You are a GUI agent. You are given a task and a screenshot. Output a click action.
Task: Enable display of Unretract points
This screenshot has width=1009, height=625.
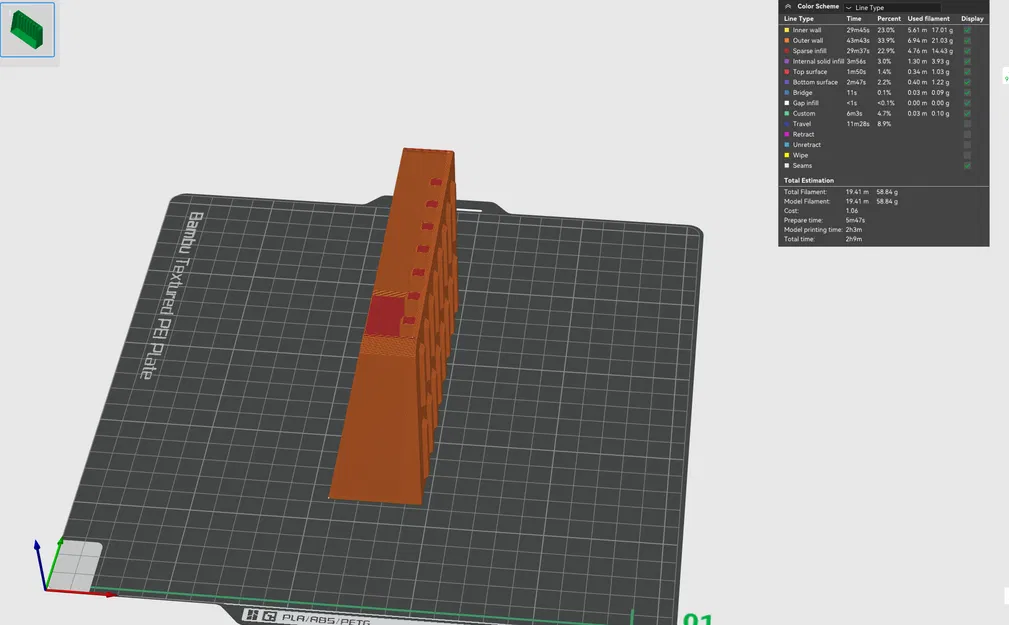pos(967,145)
